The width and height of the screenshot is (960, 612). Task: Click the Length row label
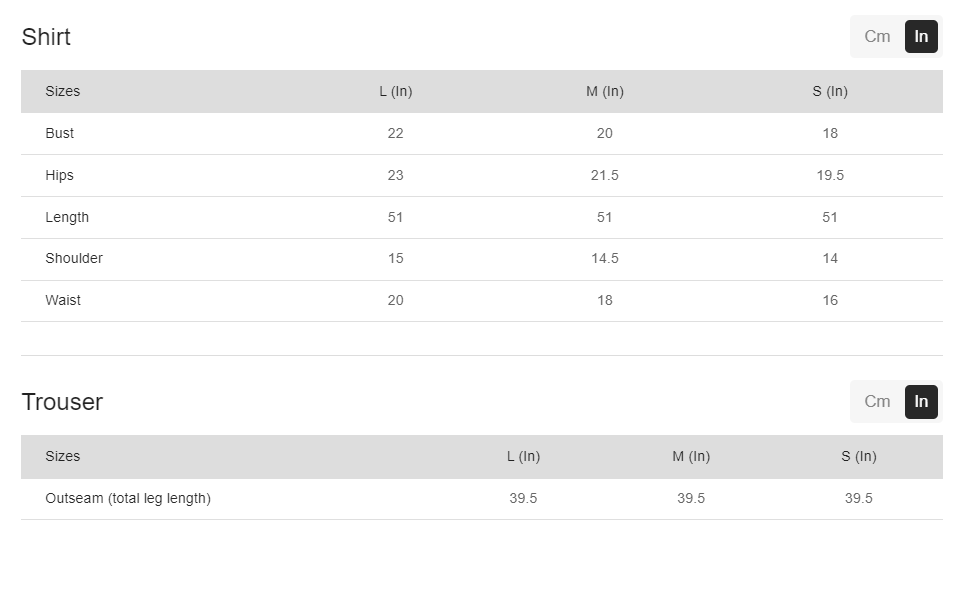(67, 217)
